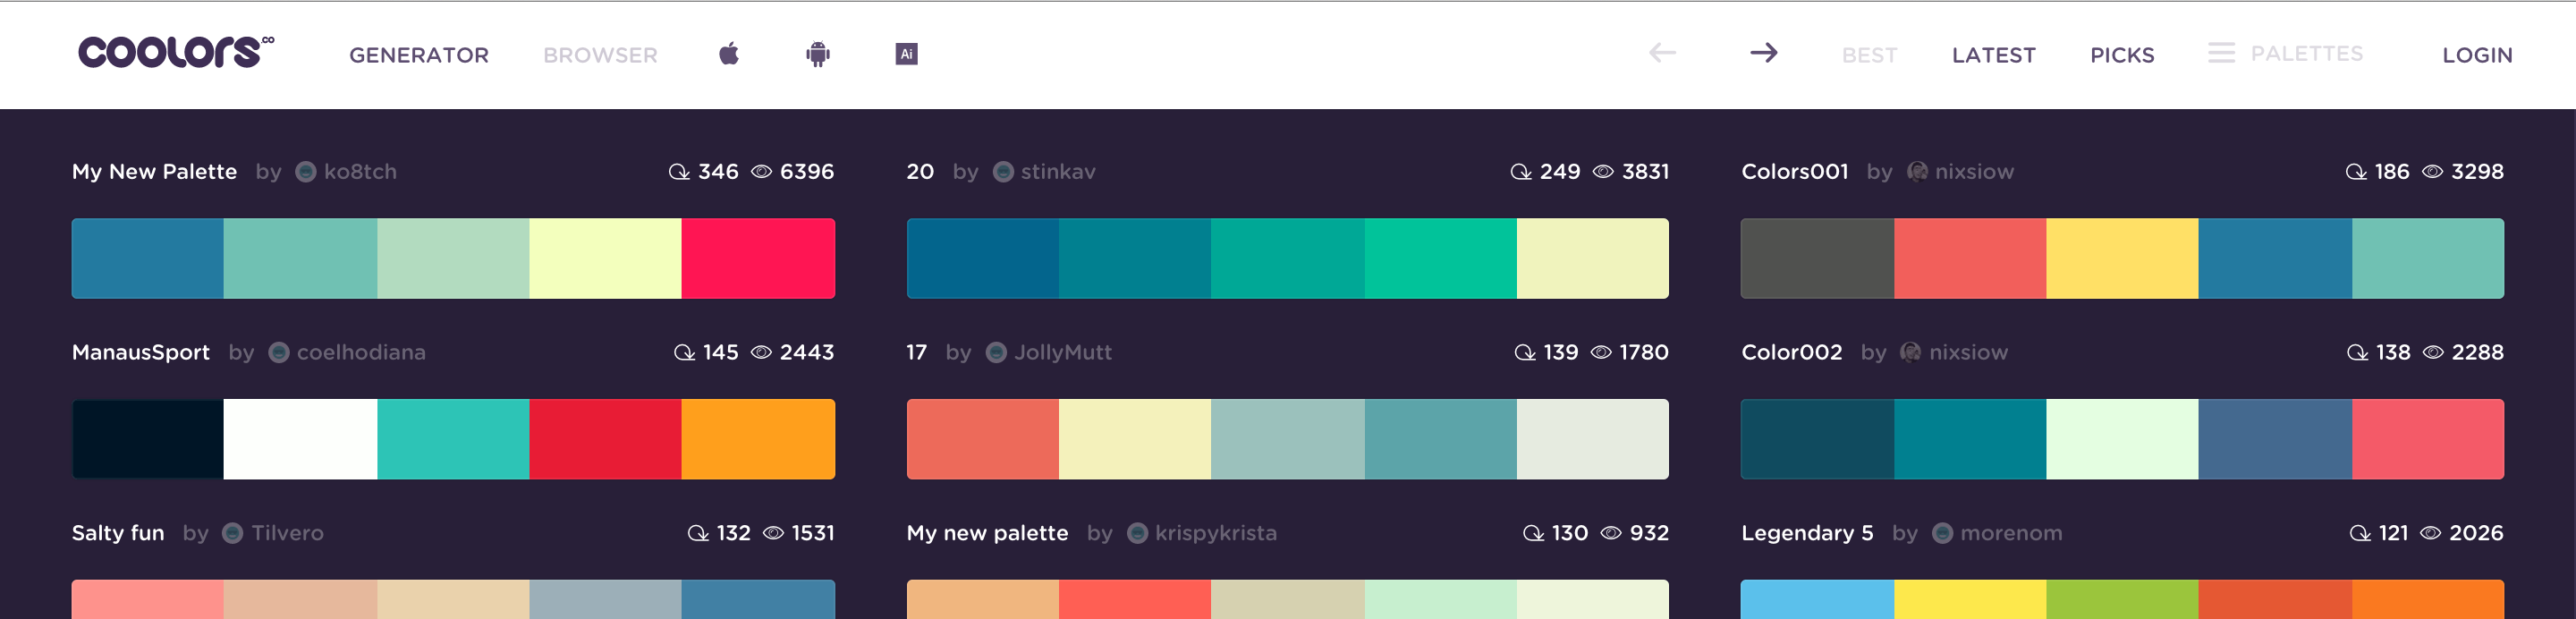Switch to the Latest palettes tab

(x=1993, y=55)
